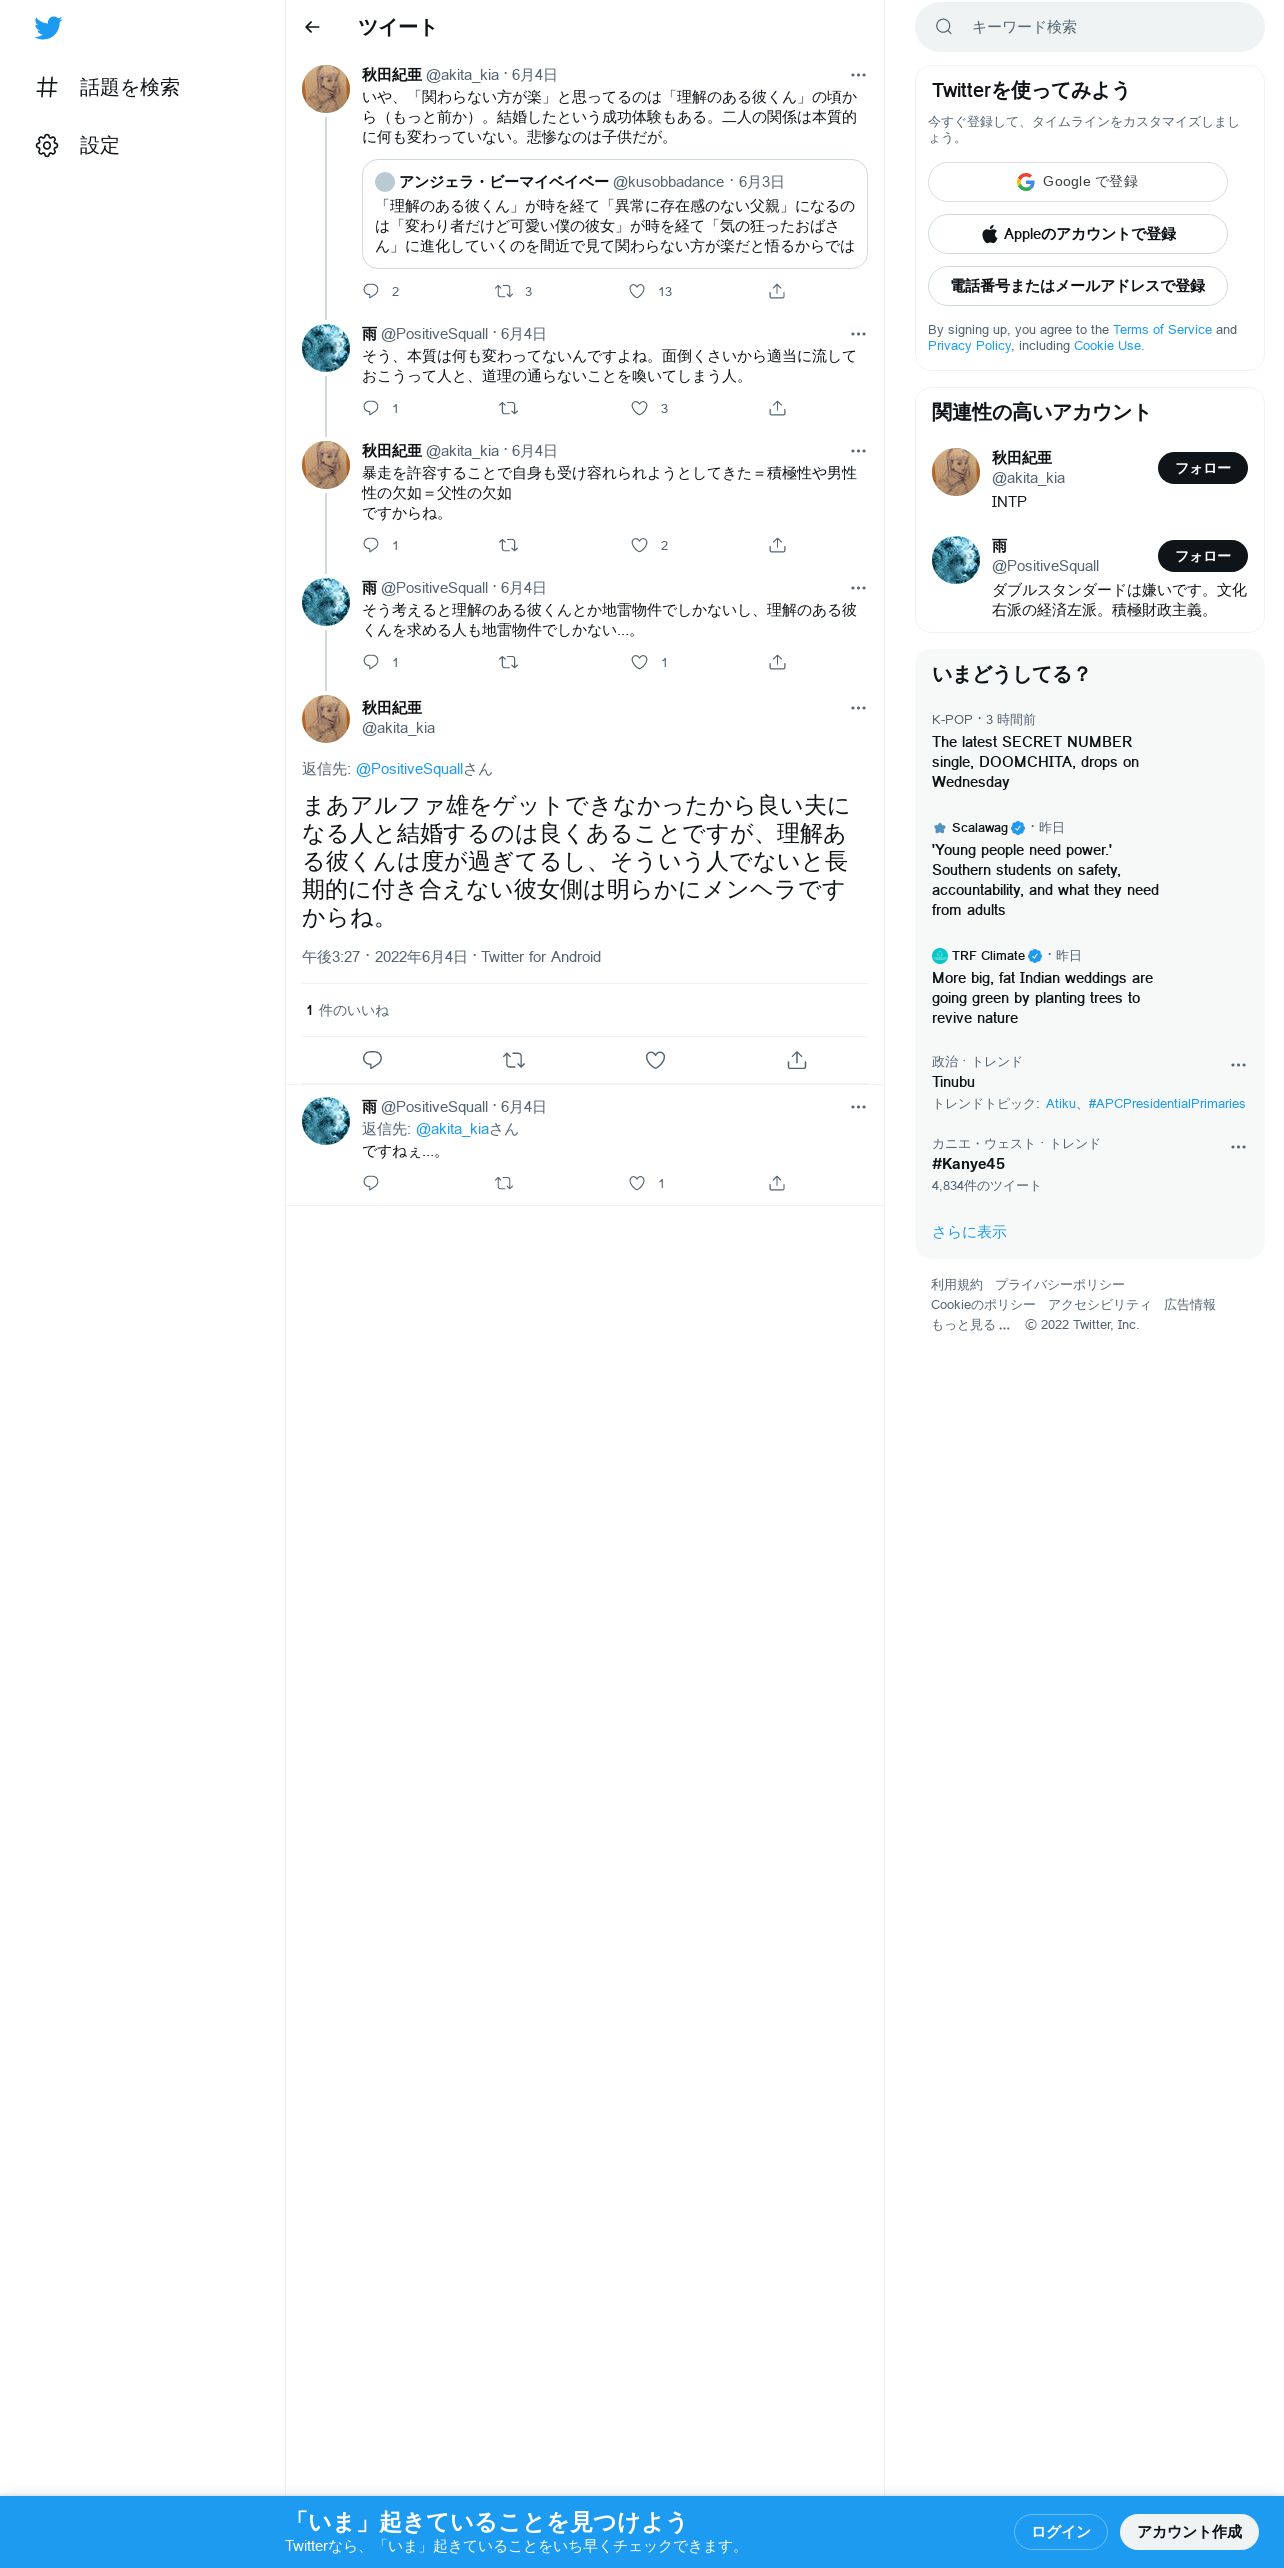
Task: Sign up with Google button
Action: coord(1077,182)
